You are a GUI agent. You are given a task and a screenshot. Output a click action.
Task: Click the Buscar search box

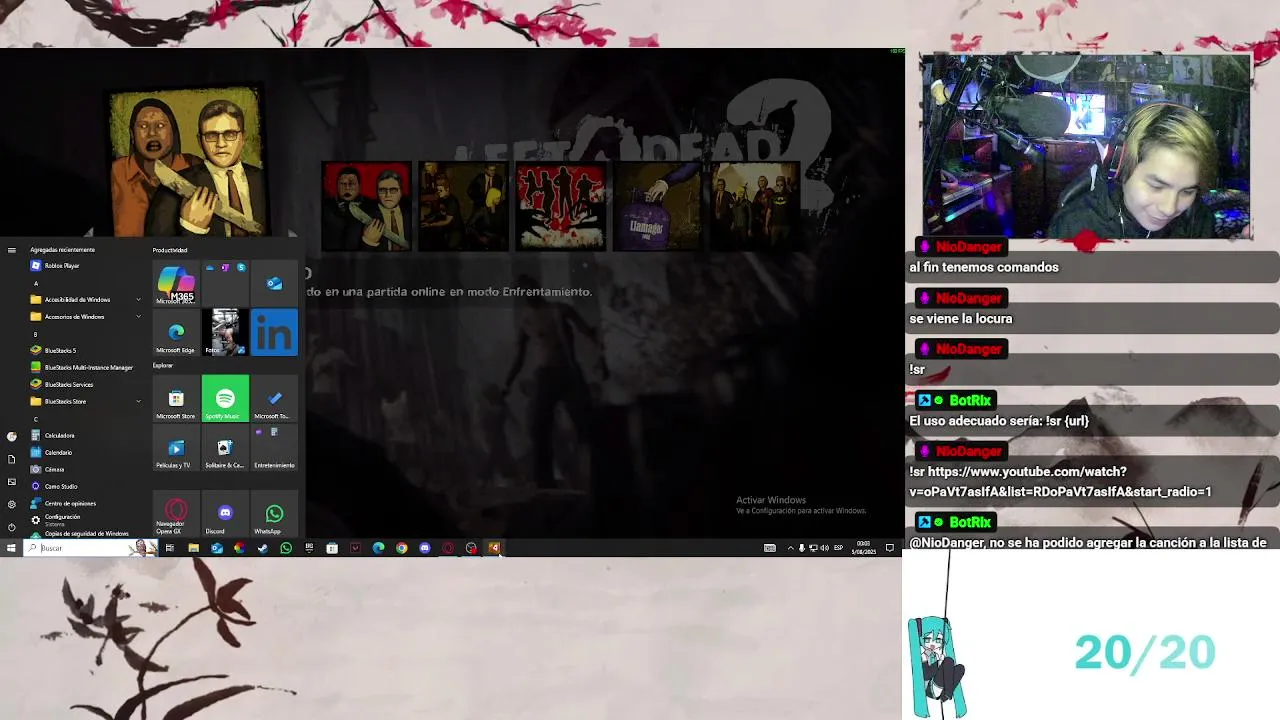click(90, 548)
